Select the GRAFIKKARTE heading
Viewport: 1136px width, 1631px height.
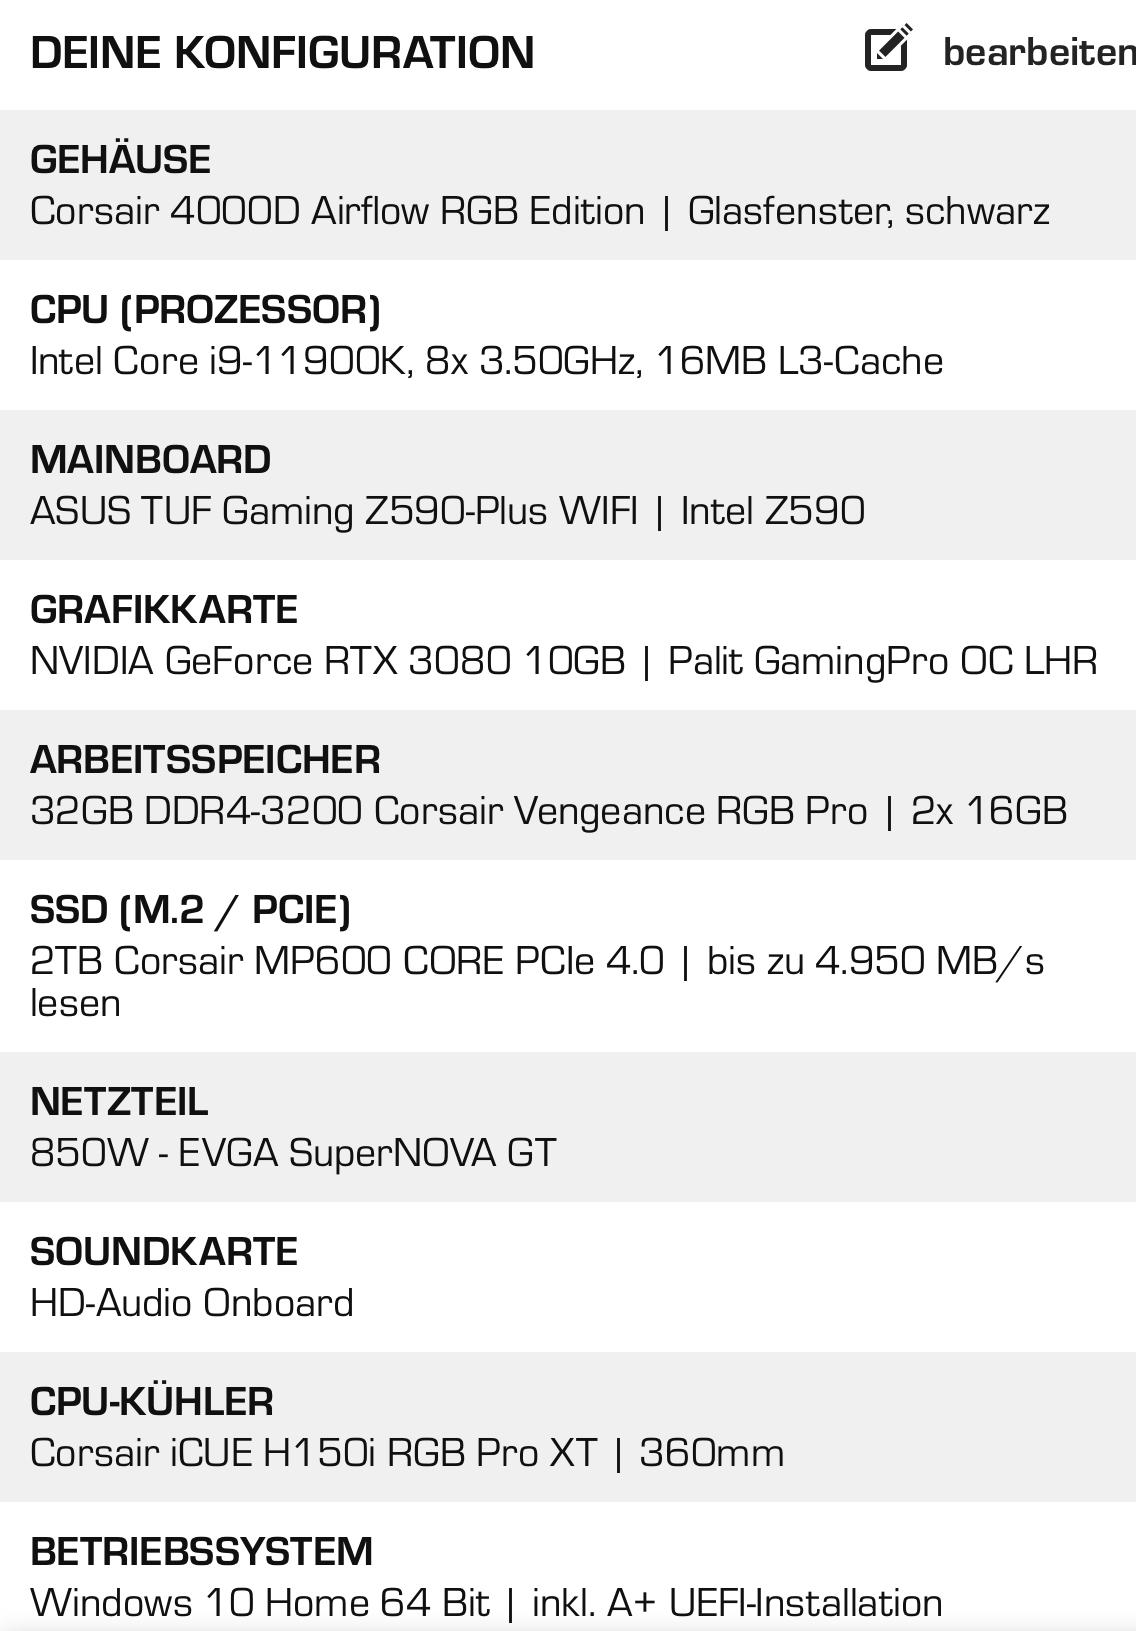point(164,610)
